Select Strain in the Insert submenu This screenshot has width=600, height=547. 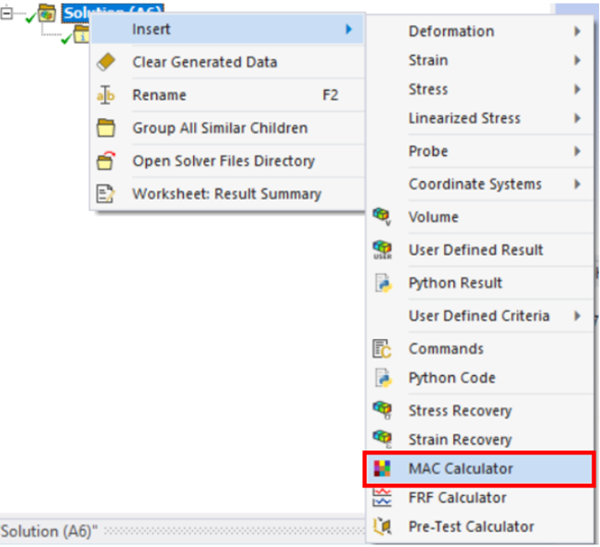pos(480,60)
